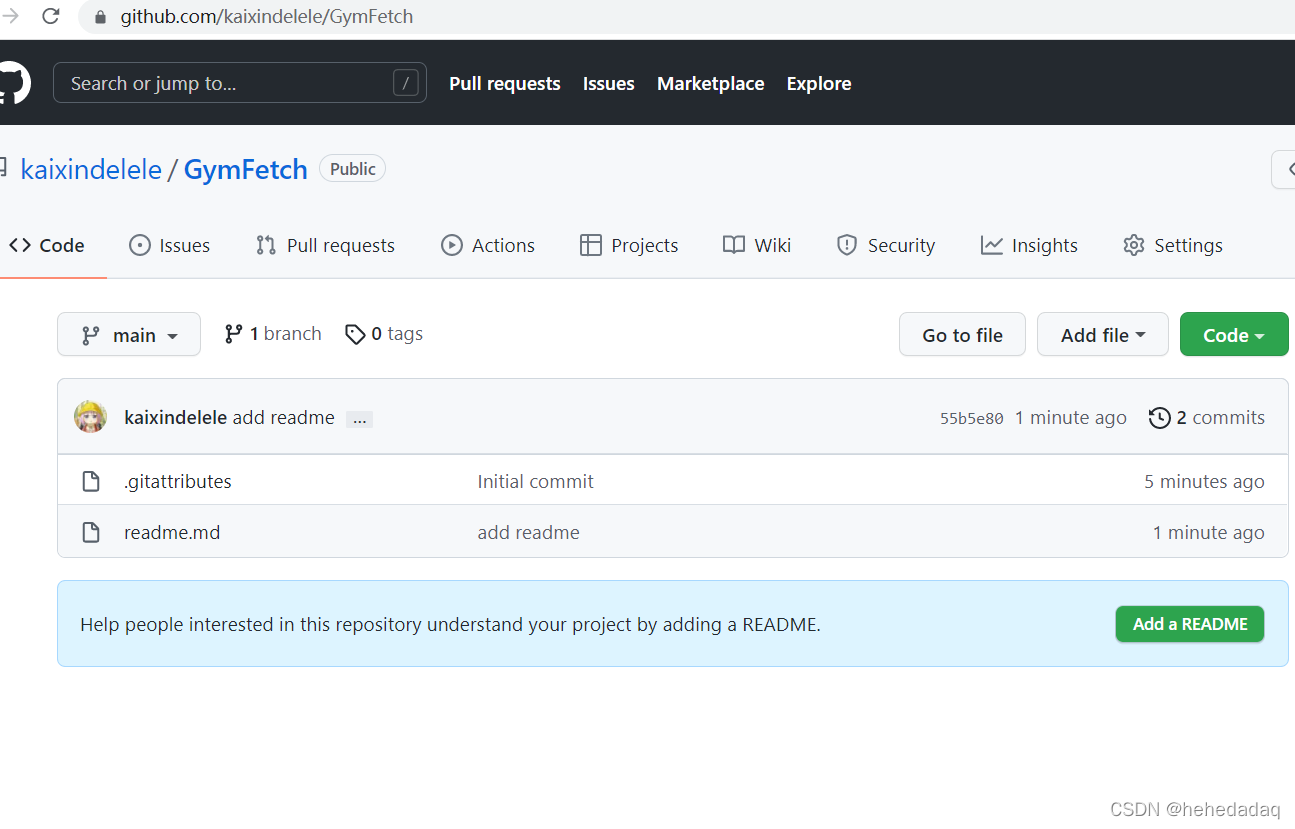The height and width of the screenshot is (829, 1295).
Task: Open Explore in the header
Action: point(819,84)
